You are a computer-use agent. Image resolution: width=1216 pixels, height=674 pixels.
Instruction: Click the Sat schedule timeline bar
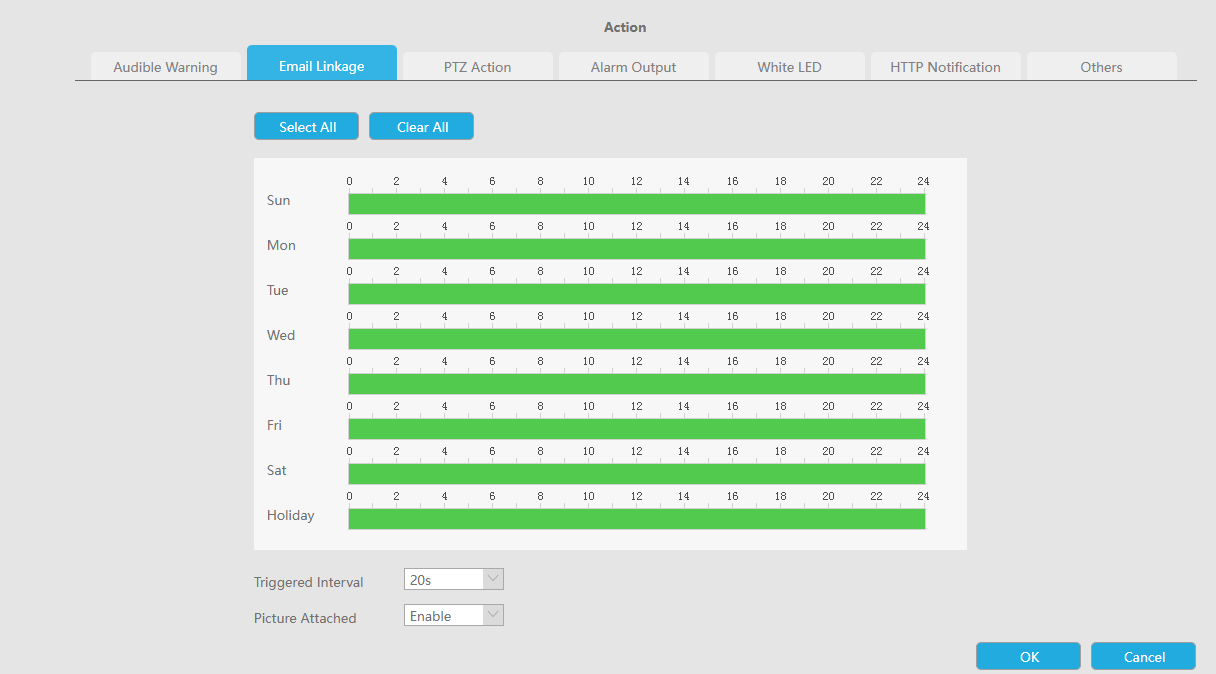coord(637,474)
